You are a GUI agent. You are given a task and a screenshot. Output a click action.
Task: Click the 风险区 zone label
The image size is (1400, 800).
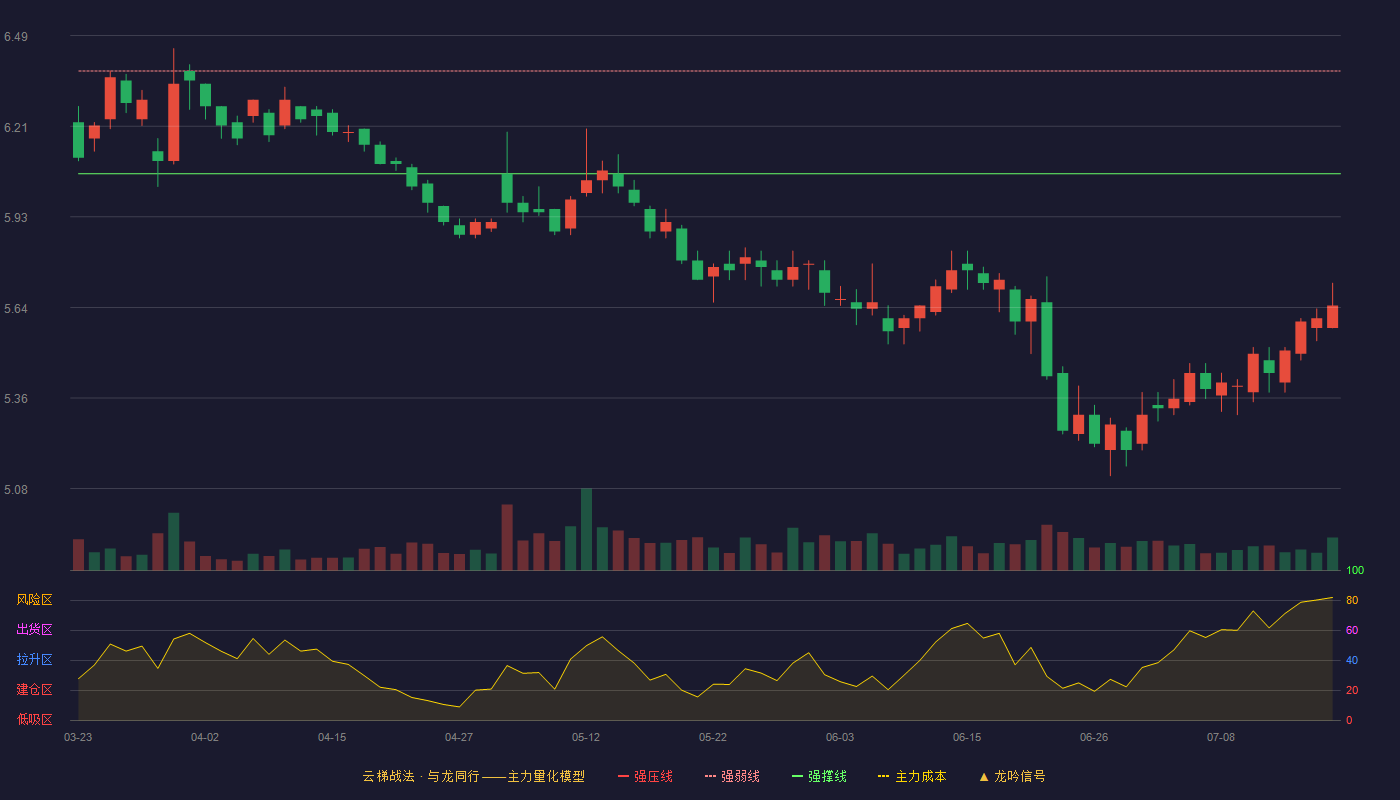click(x=34, y=600)
